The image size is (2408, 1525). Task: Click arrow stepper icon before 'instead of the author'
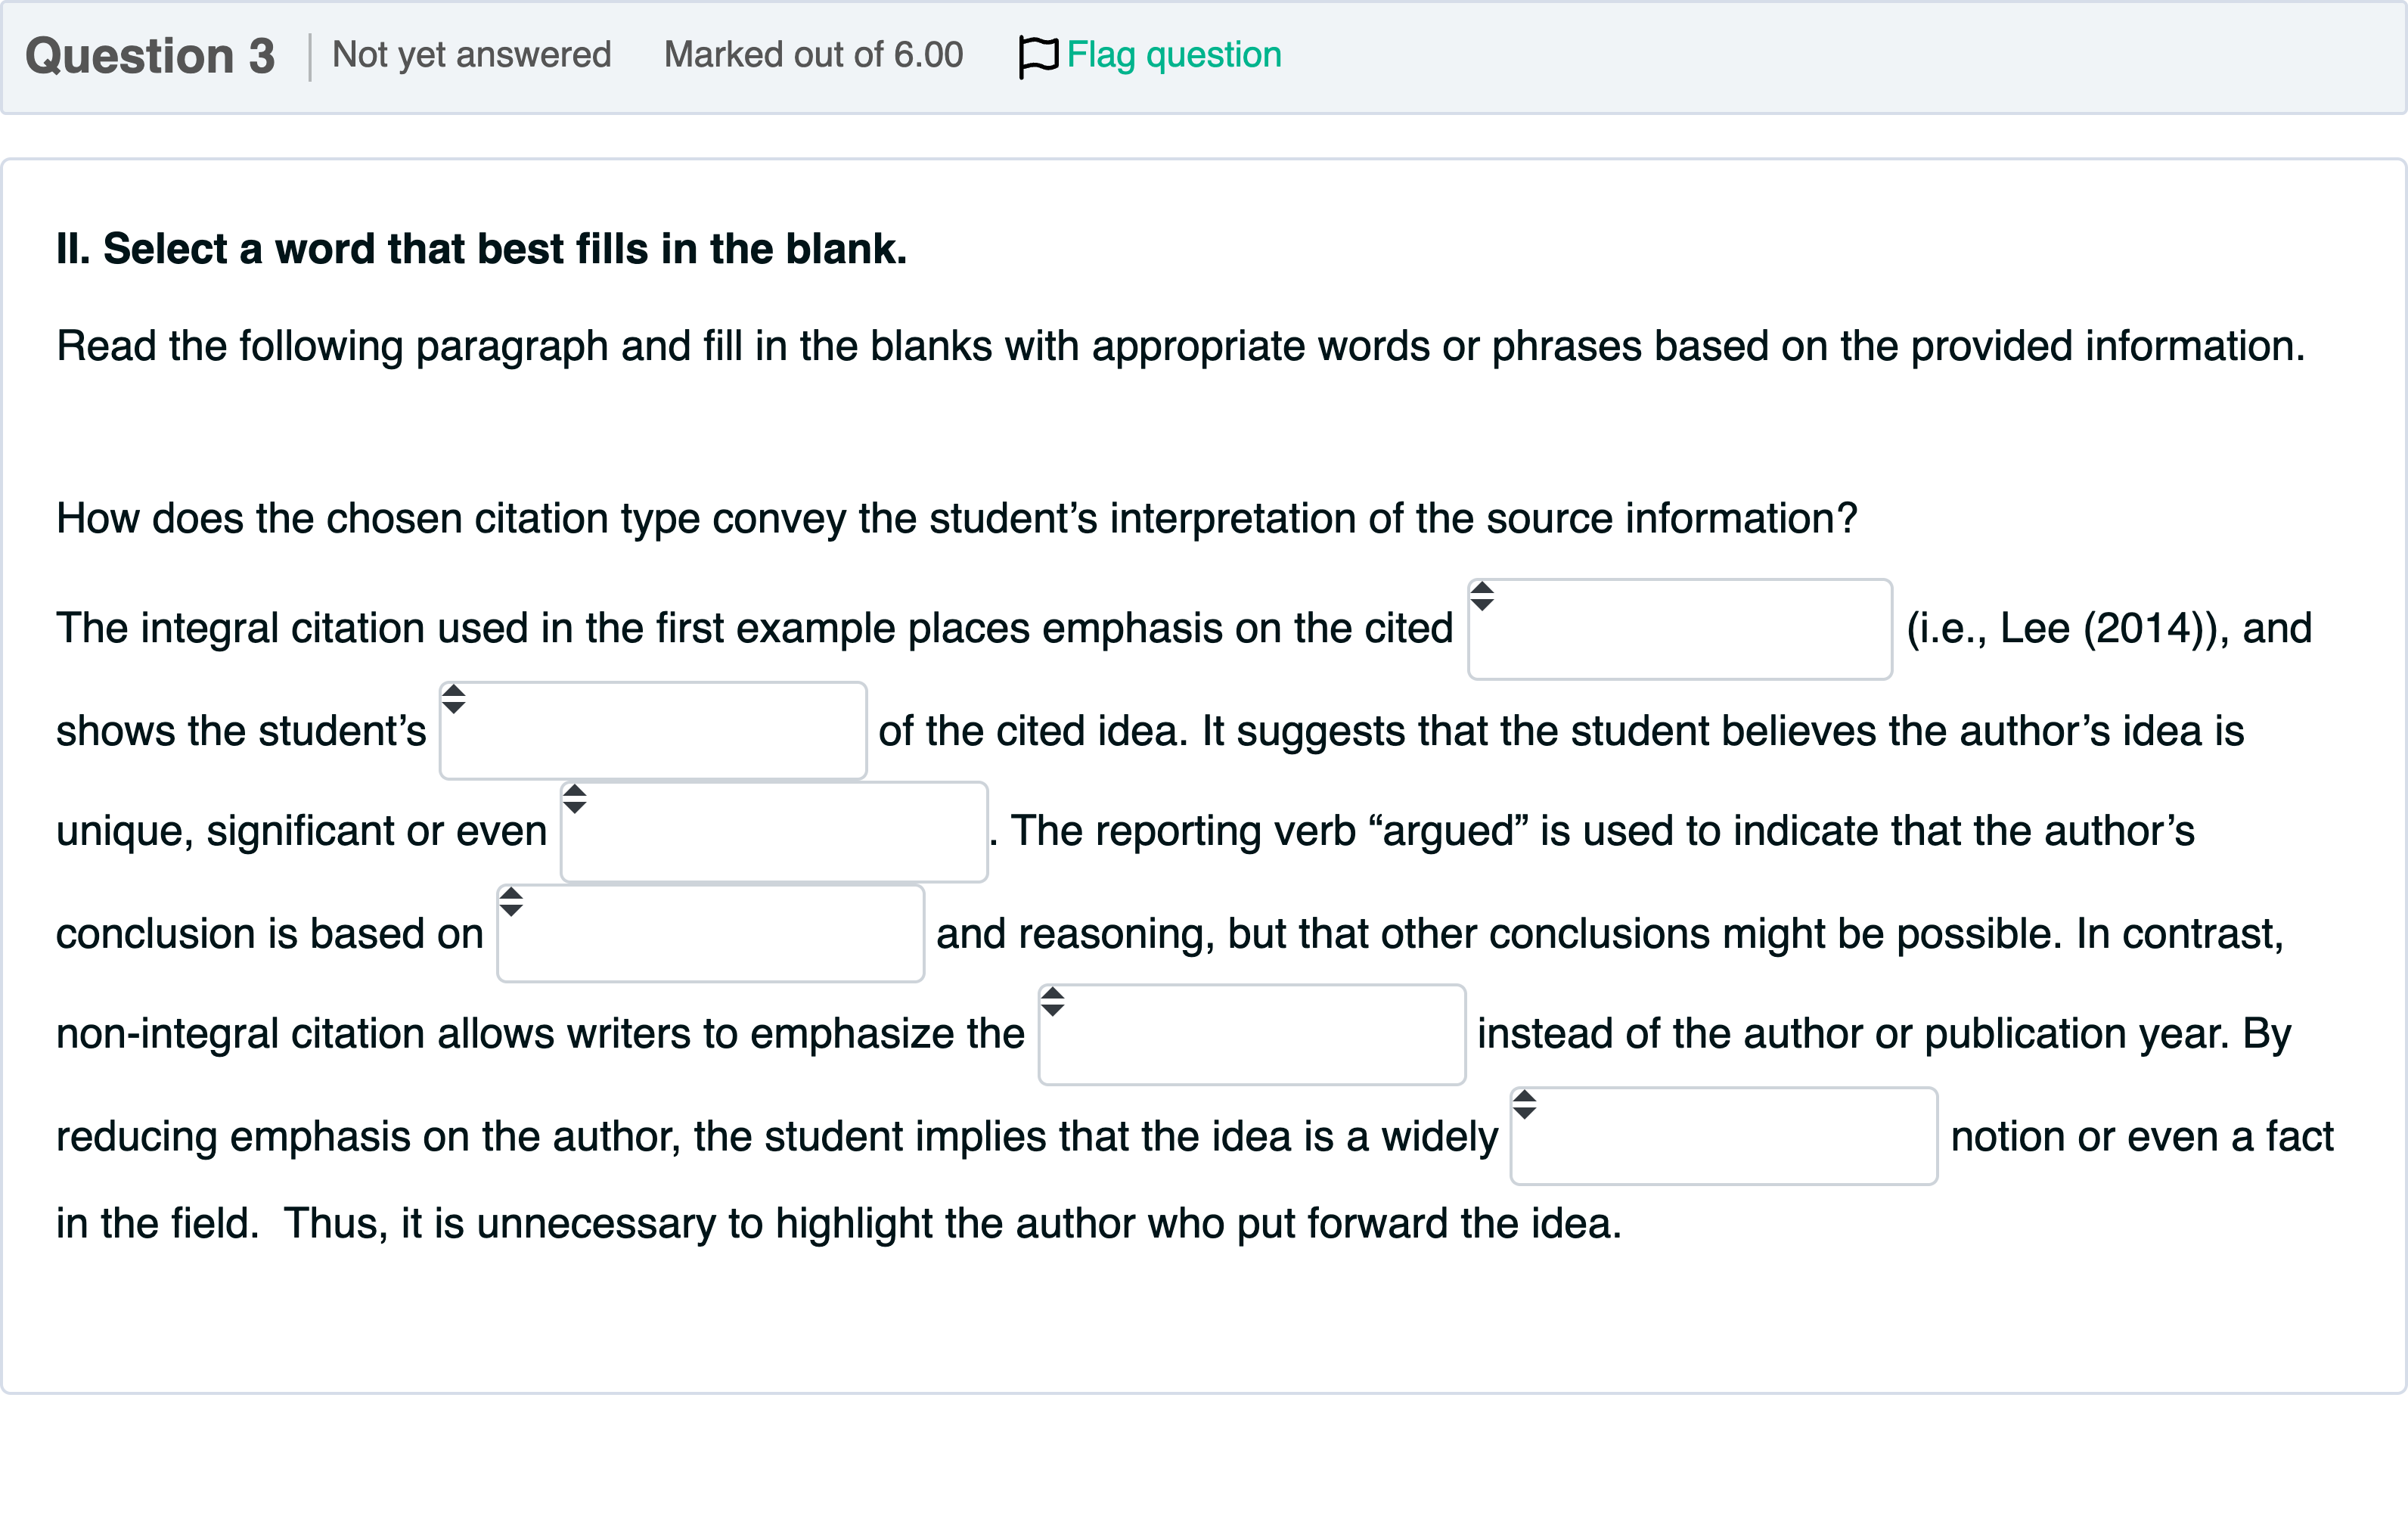coord(1053,1002)
